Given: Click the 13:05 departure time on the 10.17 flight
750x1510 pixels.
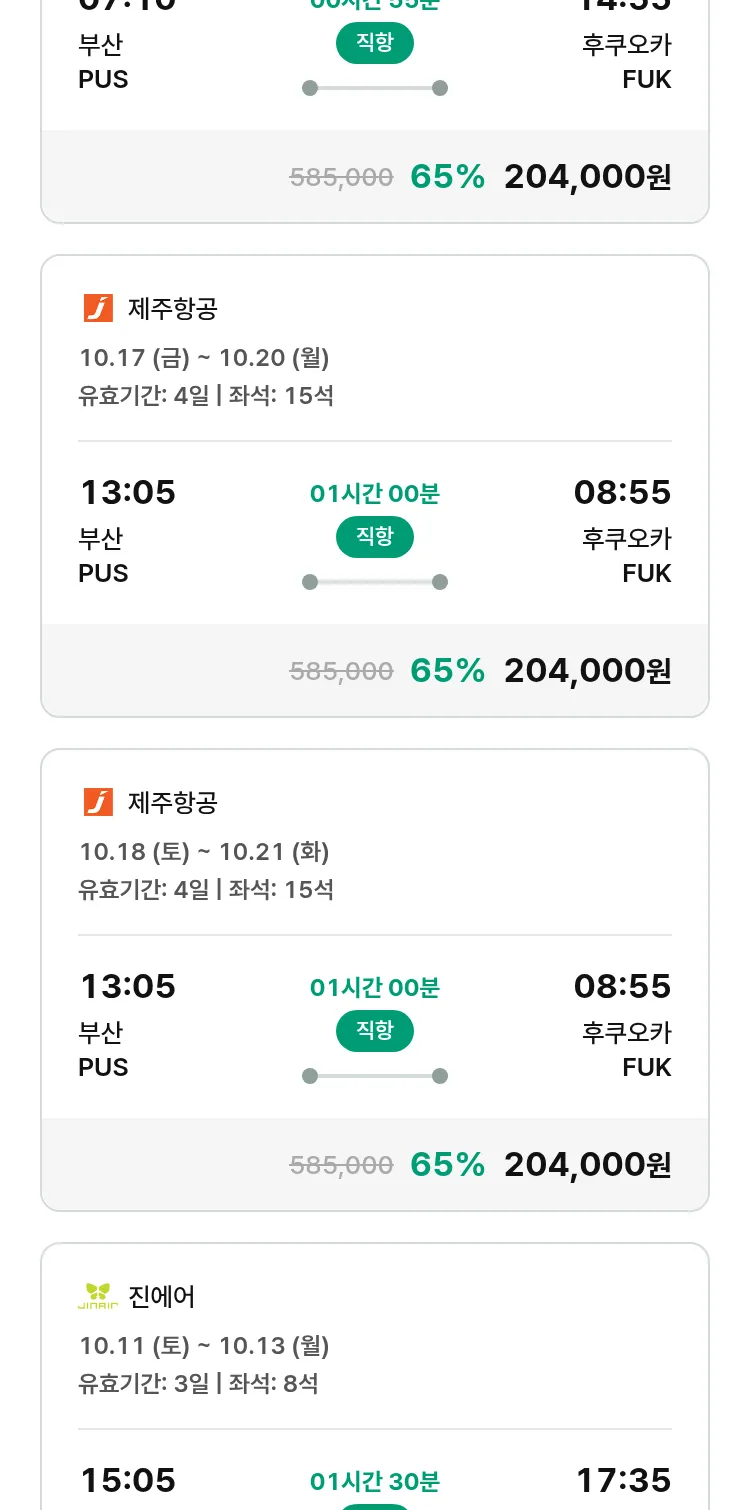Looking at the screenshot, I should pyautogui.click(x=127, y=492).
